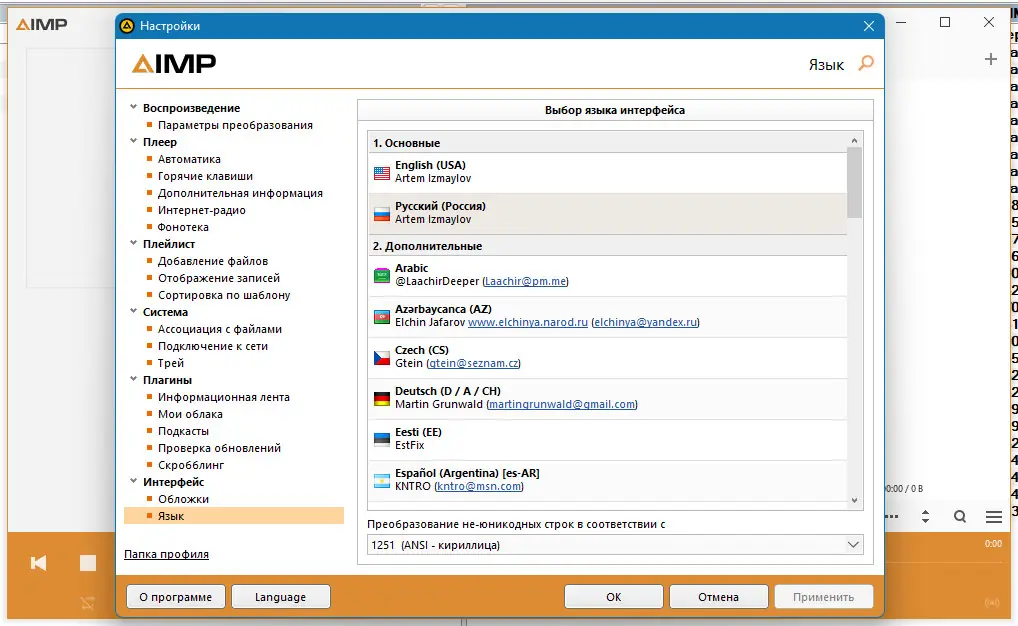This screenshot has height=626, width=1018.
Task: Select the Русский (Россия) flag icon
Action: click(382, 213)
